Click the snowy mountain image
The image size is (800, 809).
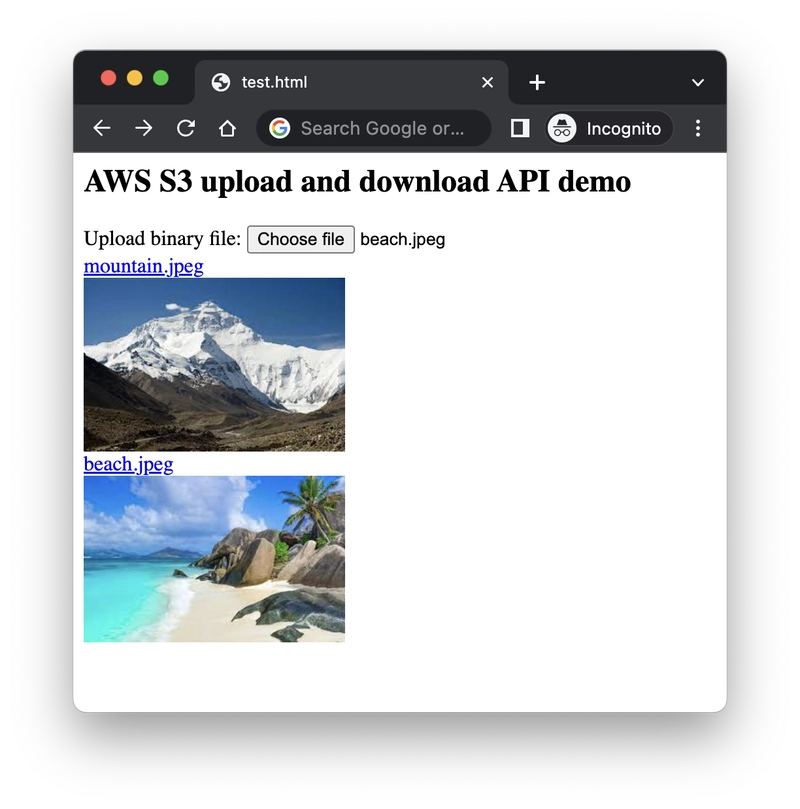214,365
